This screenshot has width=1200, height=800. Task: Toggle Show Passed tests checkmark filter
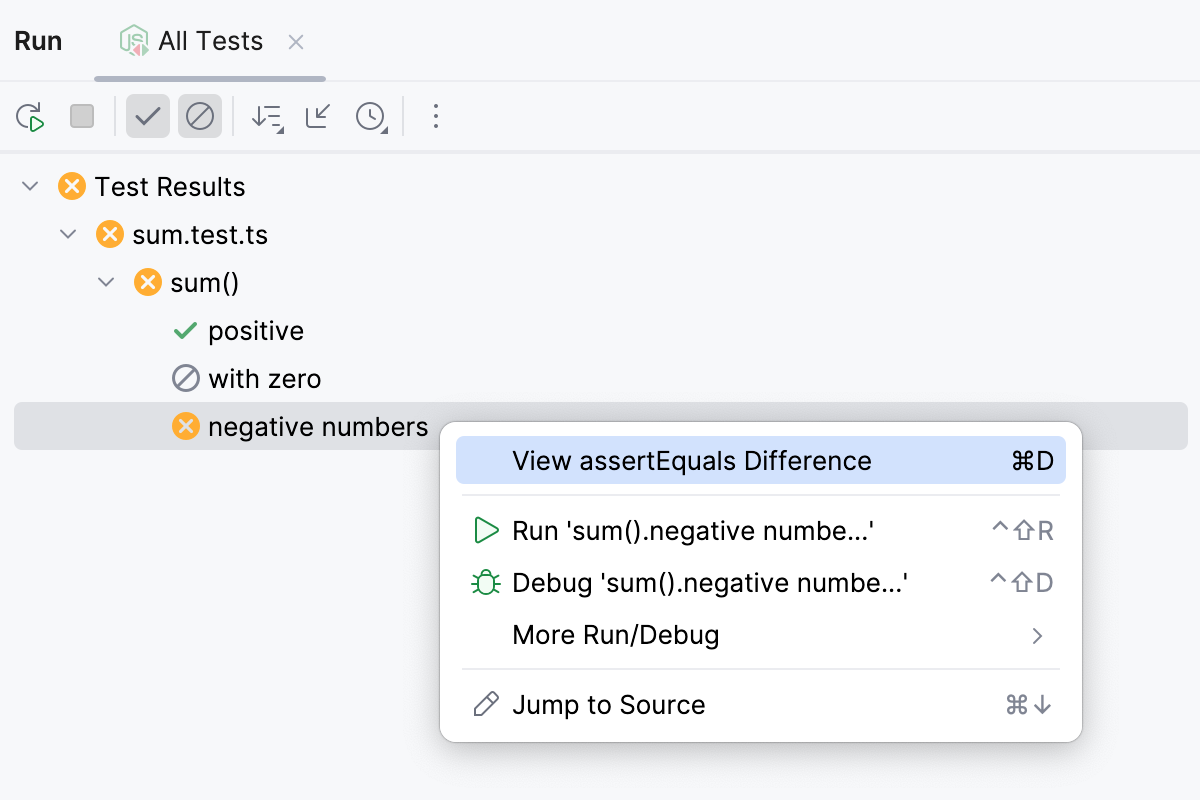tap(148, 117)
